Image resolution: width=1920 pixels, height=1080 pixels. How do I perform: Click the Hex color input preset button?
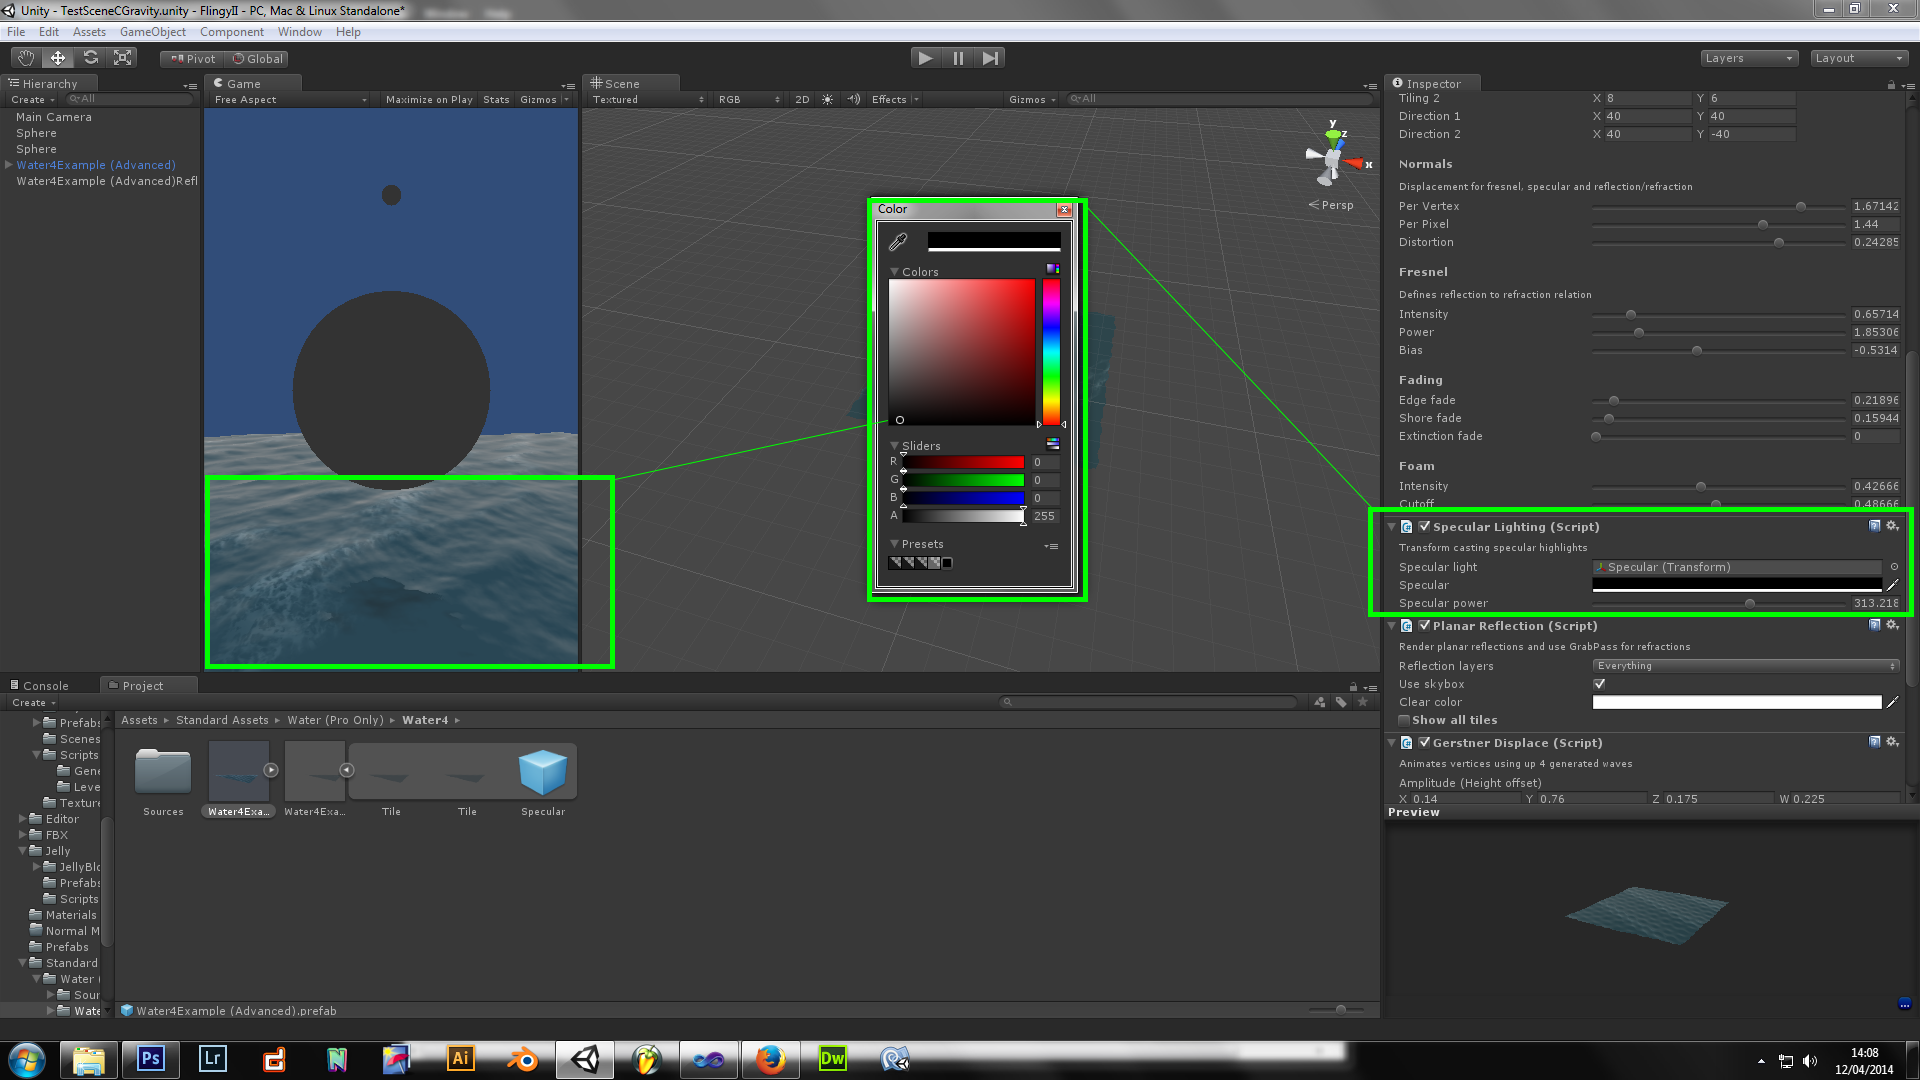pos(1054,443)
